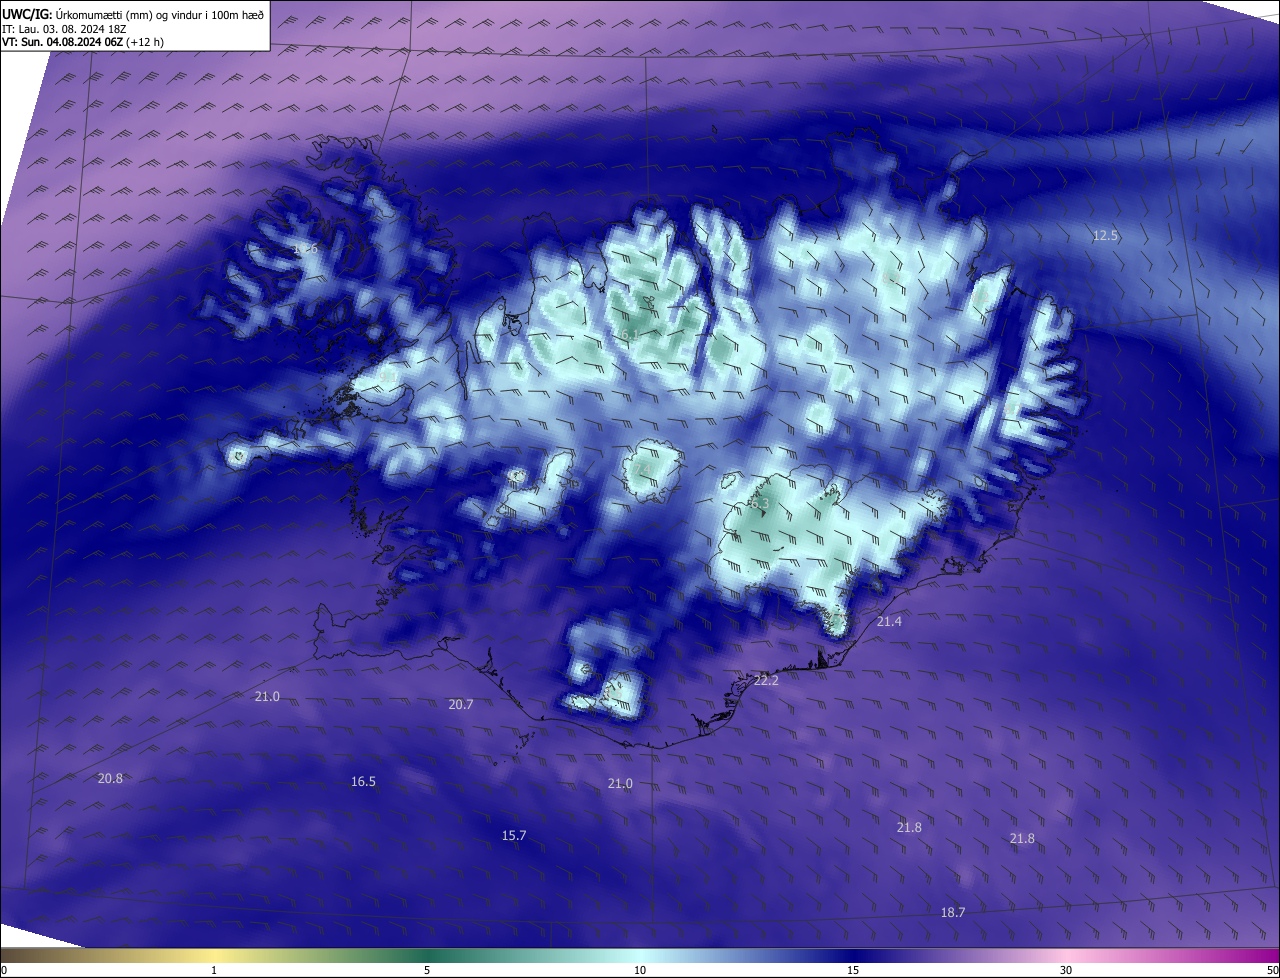Click the color scale tick labelled 10
The image size is (1280, 978).
coord(640,970)
